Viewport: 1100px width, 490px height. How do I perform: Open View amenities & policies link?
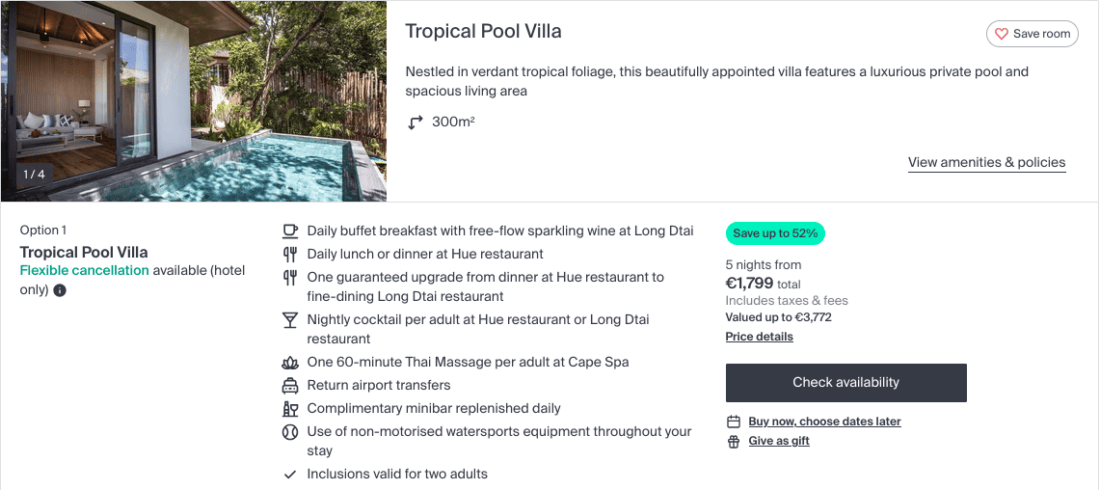pos(986,163)
